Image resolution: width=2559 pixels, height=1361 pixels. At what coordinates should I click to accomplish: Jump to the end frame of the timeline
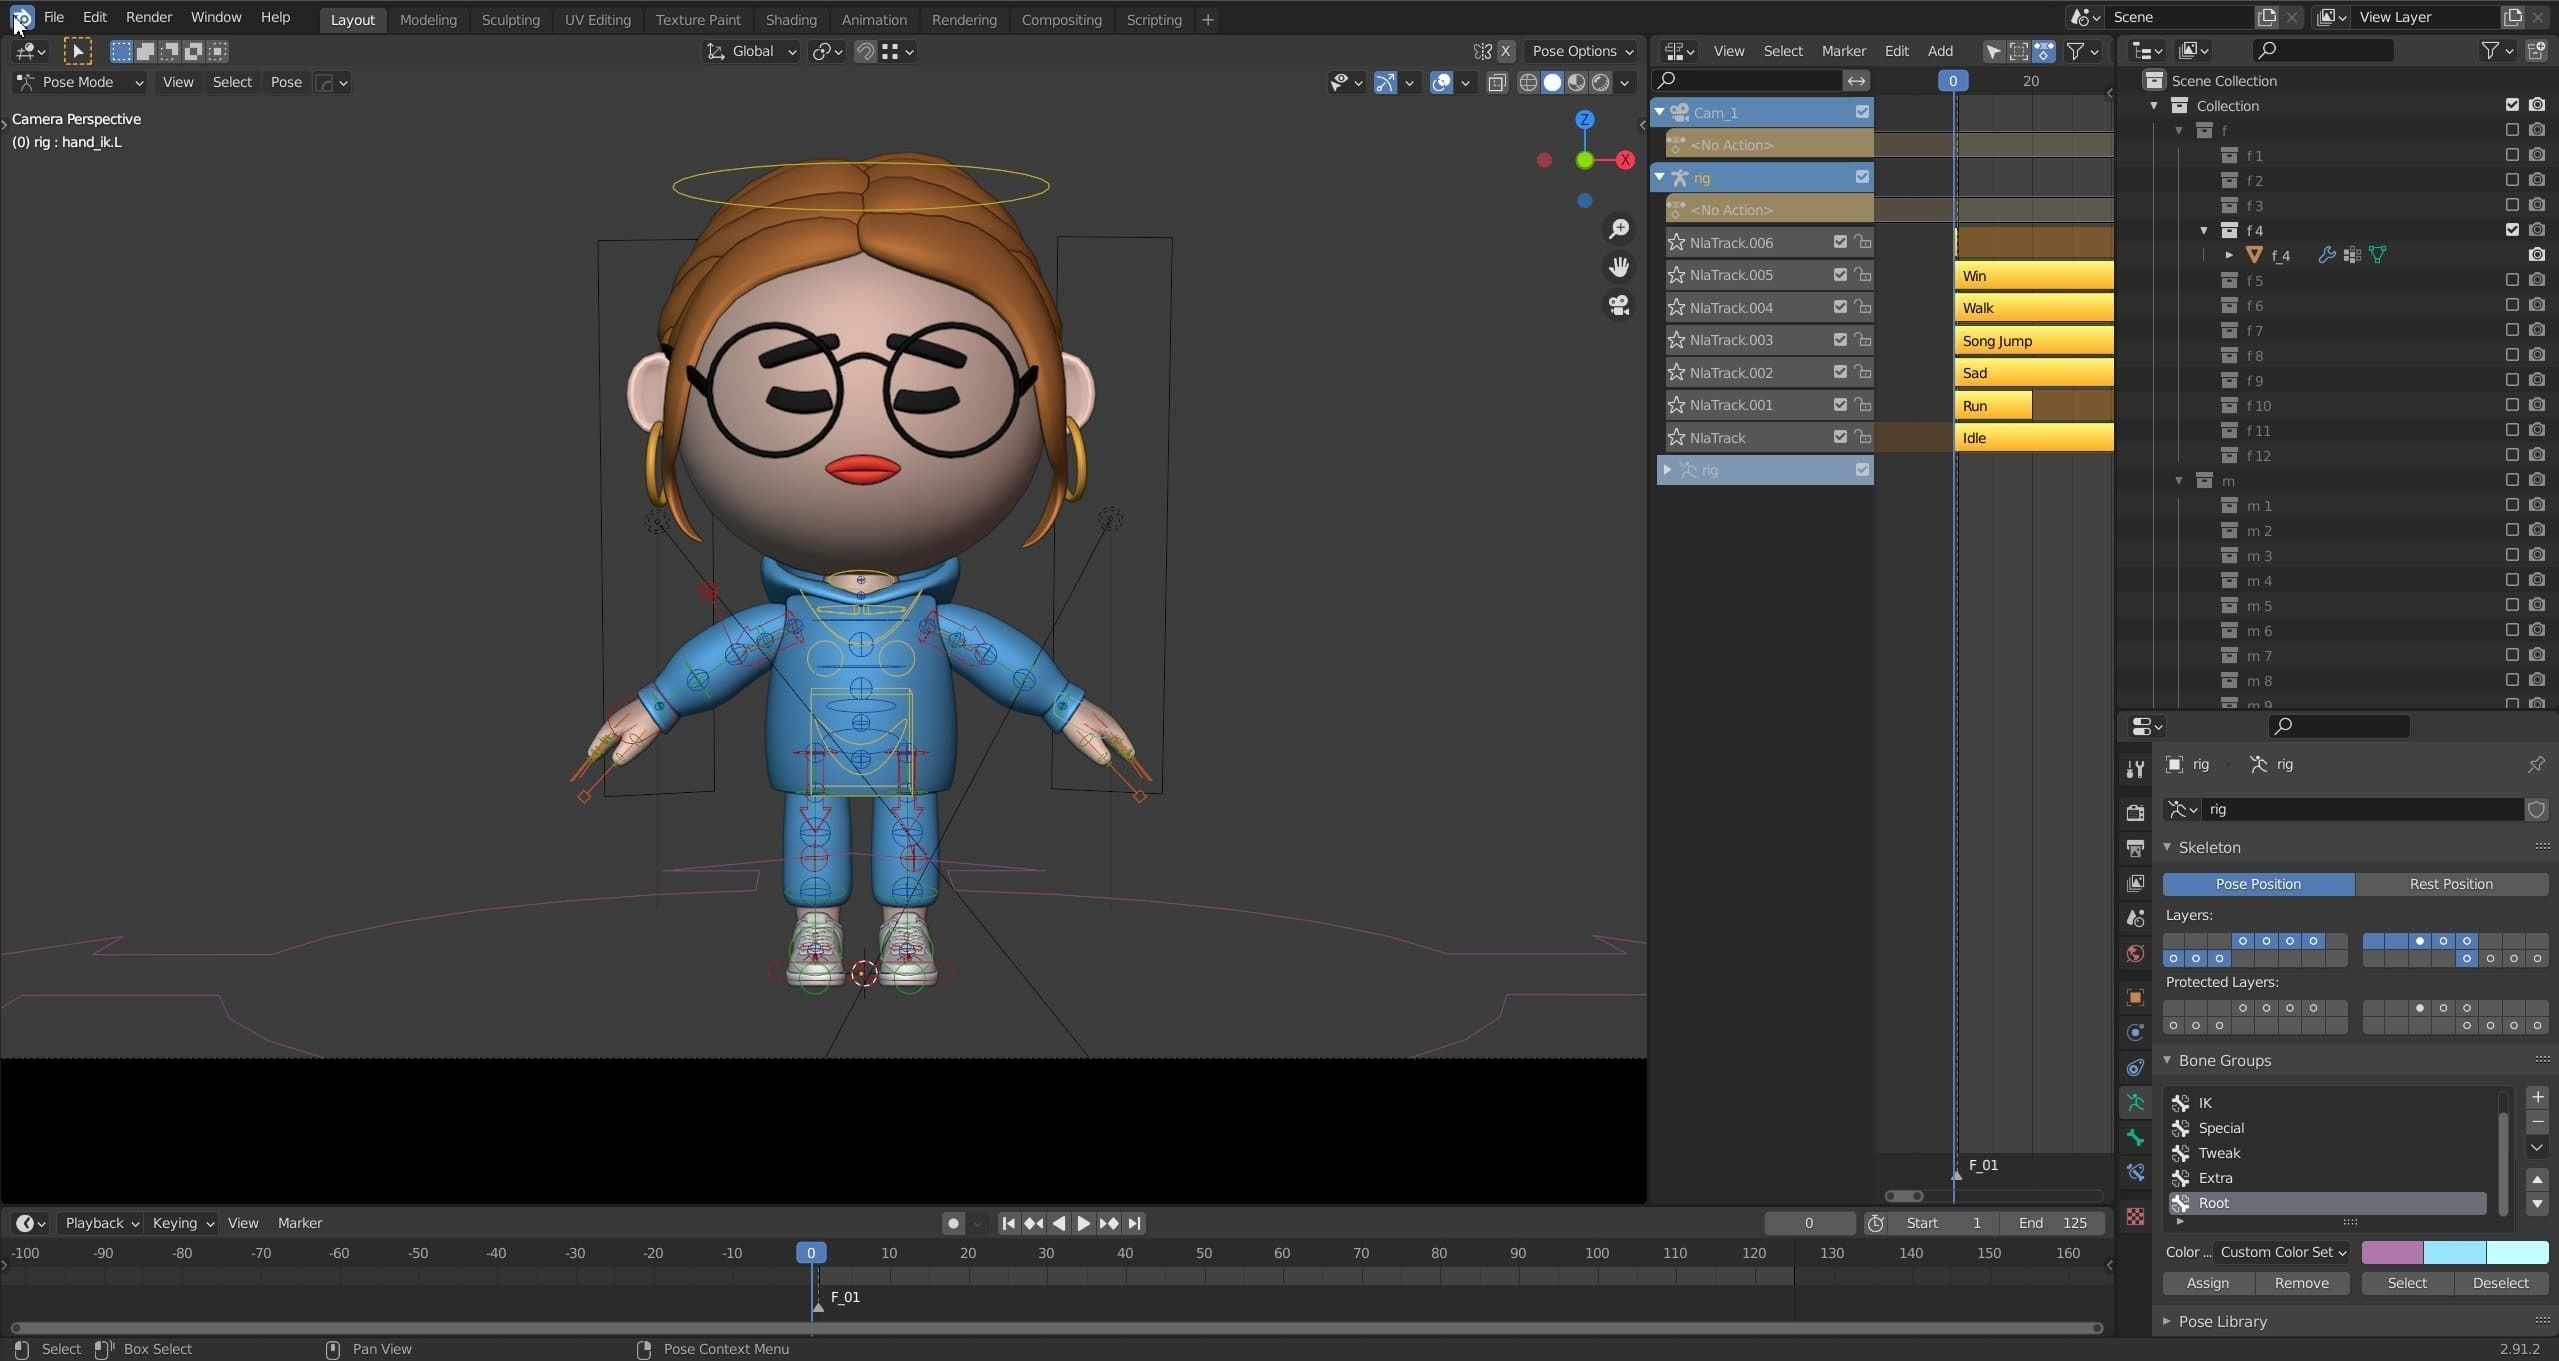pos(1133,1223)
